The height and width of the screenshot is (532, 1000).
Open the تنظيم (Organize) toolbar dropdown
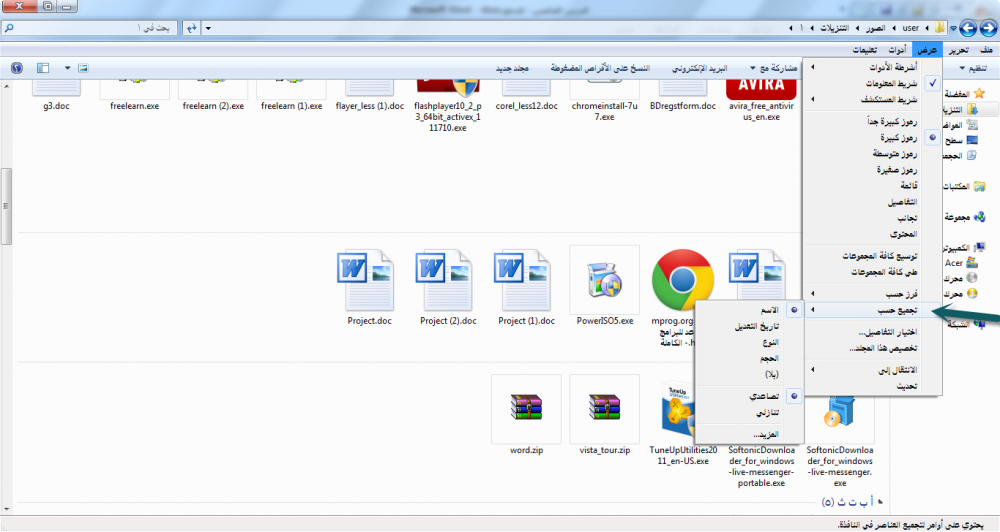pyautogui.click(x=976, y=68)
